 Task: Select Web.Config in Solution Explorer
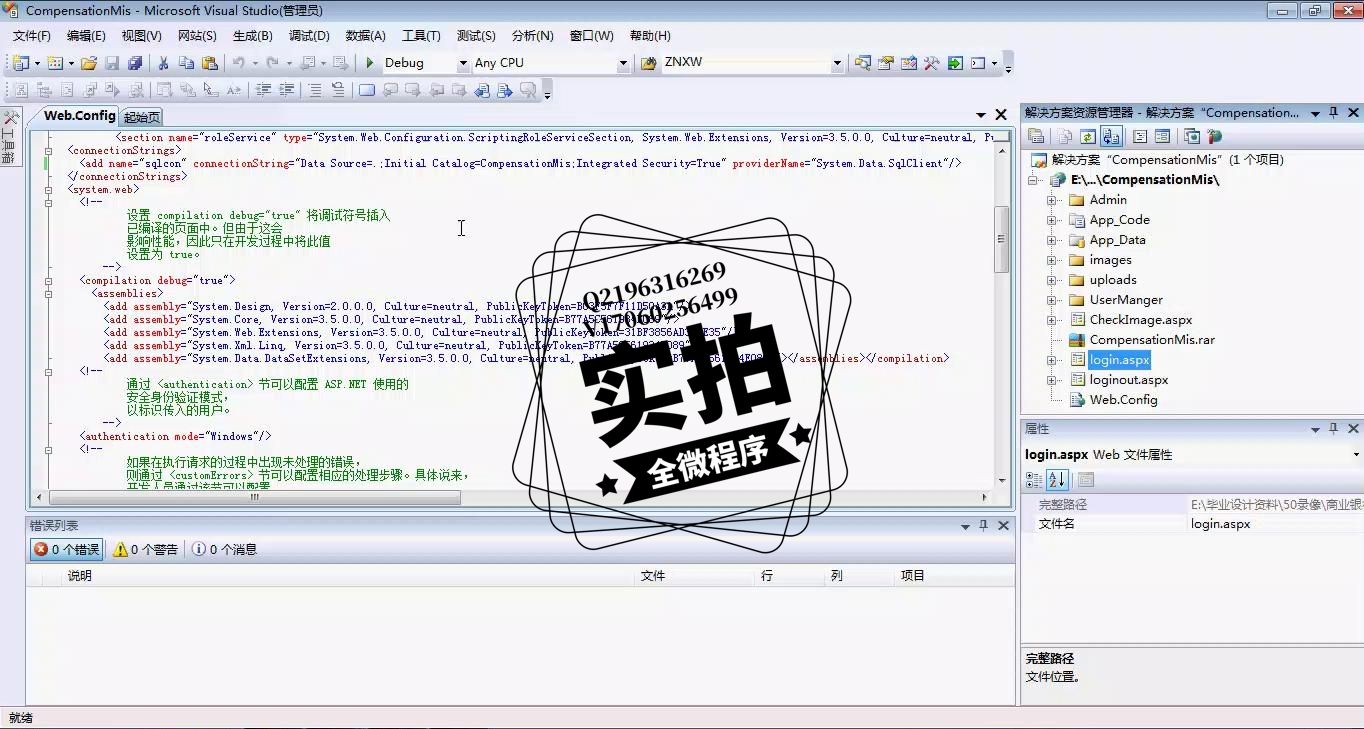pos(1123,400)
